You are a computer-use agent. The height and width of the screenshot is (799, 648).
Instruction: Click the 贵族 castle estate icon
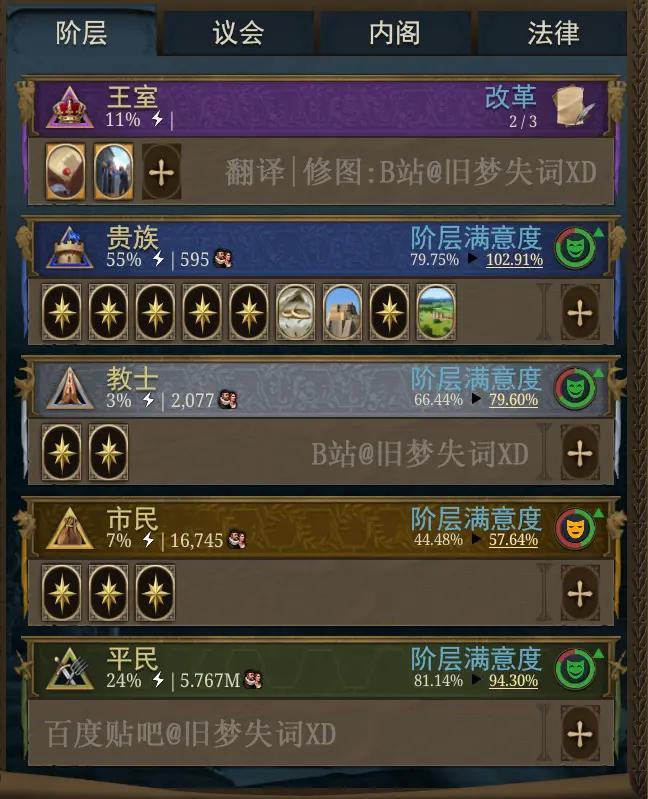pyautogui.click(x=70, y=248)
